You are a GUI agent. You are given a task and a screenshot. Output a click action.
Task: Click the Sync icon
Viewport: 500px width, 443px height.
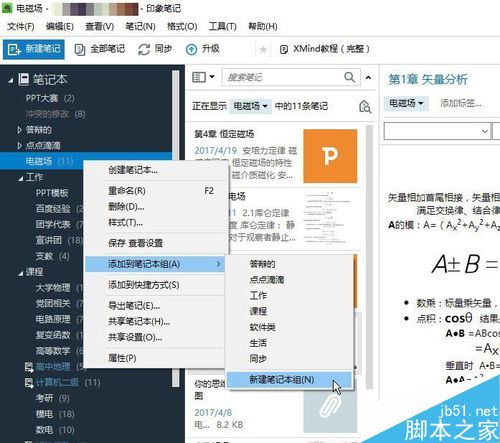[x=144, y=50]
